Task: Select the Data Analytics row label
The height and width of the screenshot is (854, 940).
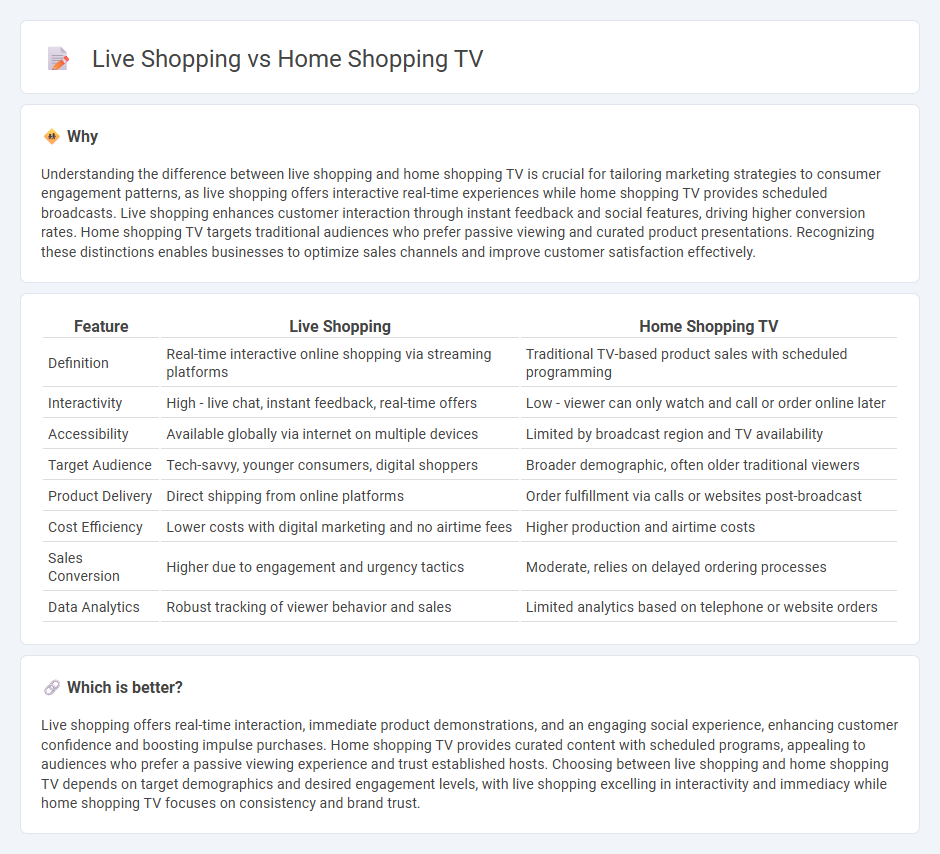Action: coord(94,608)
